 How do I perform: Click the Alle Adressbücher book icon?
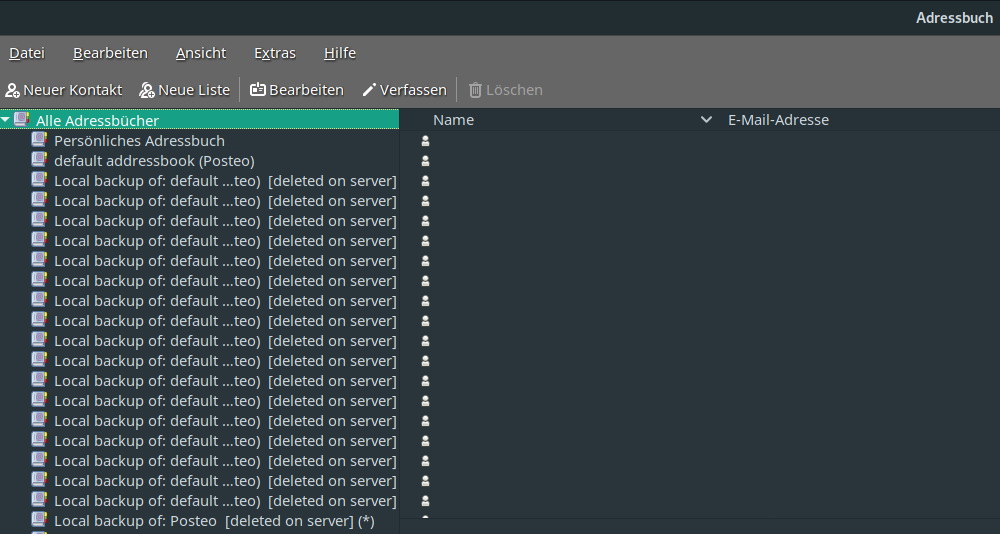tap(22, 120)
